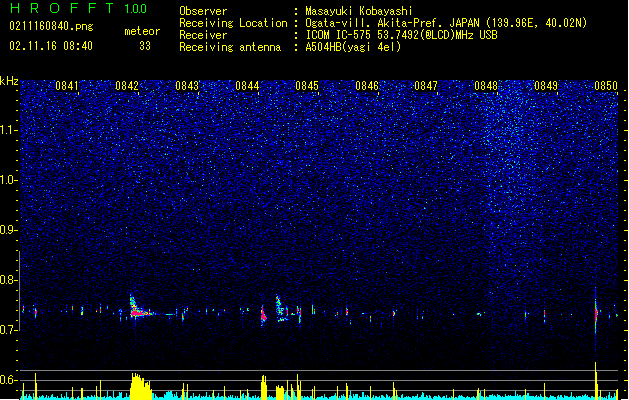Click the 0850 time marker

pos(606,86)
